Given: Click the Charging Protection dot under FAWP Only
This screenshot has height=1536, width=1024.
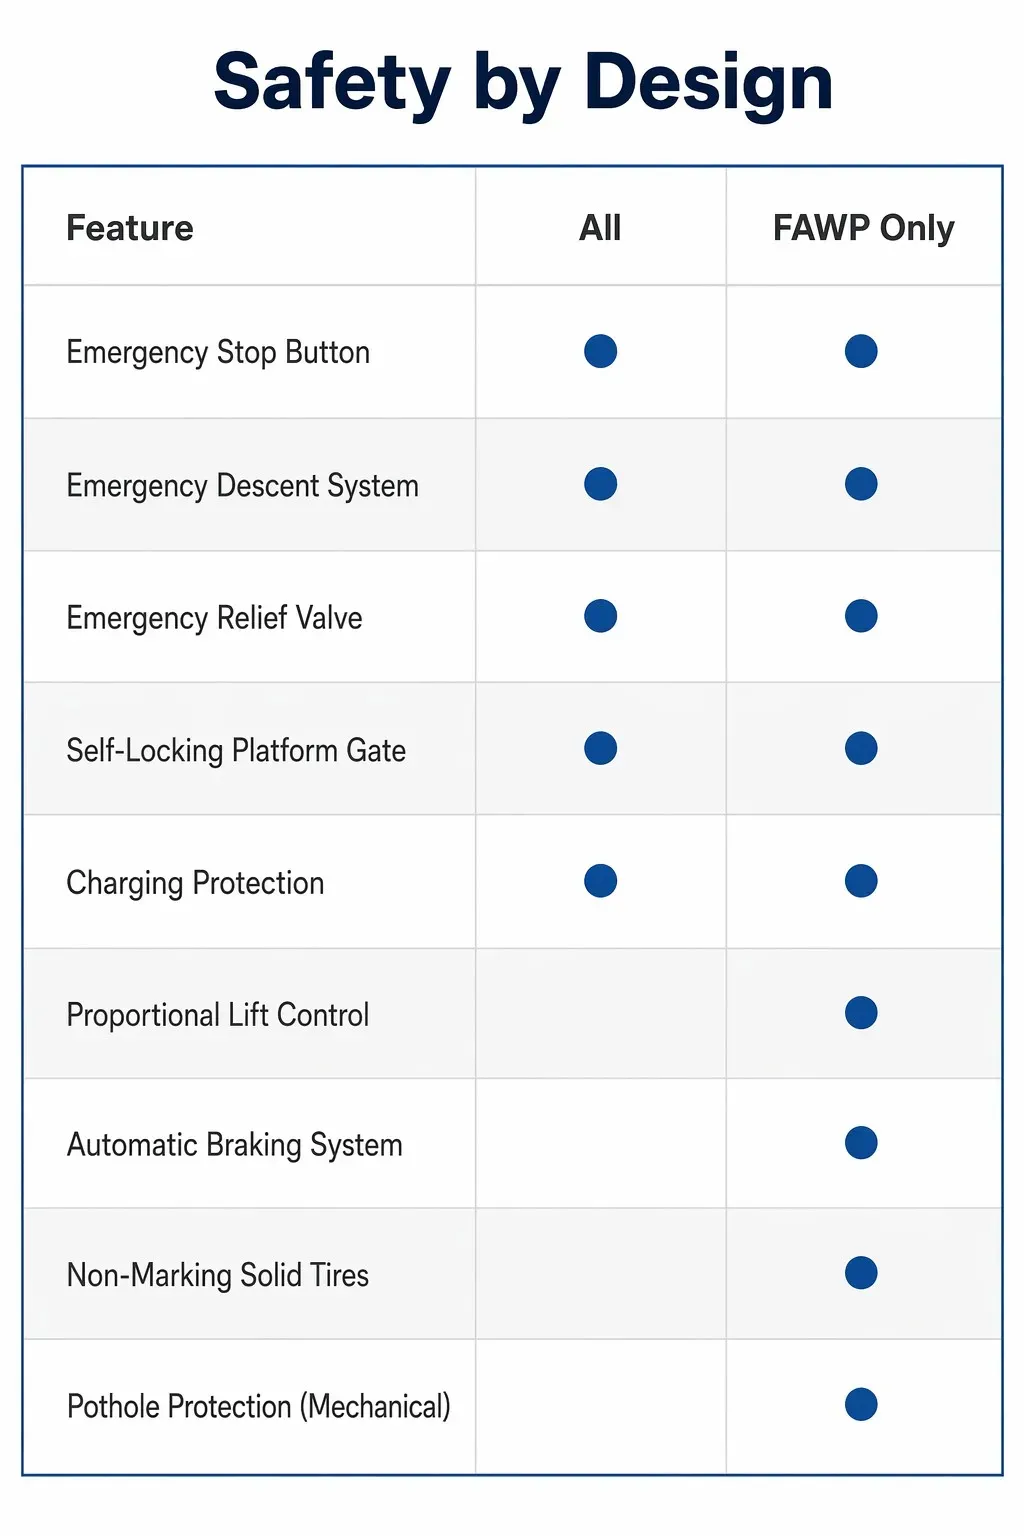Looking at the screenshot, I should 861,881.
